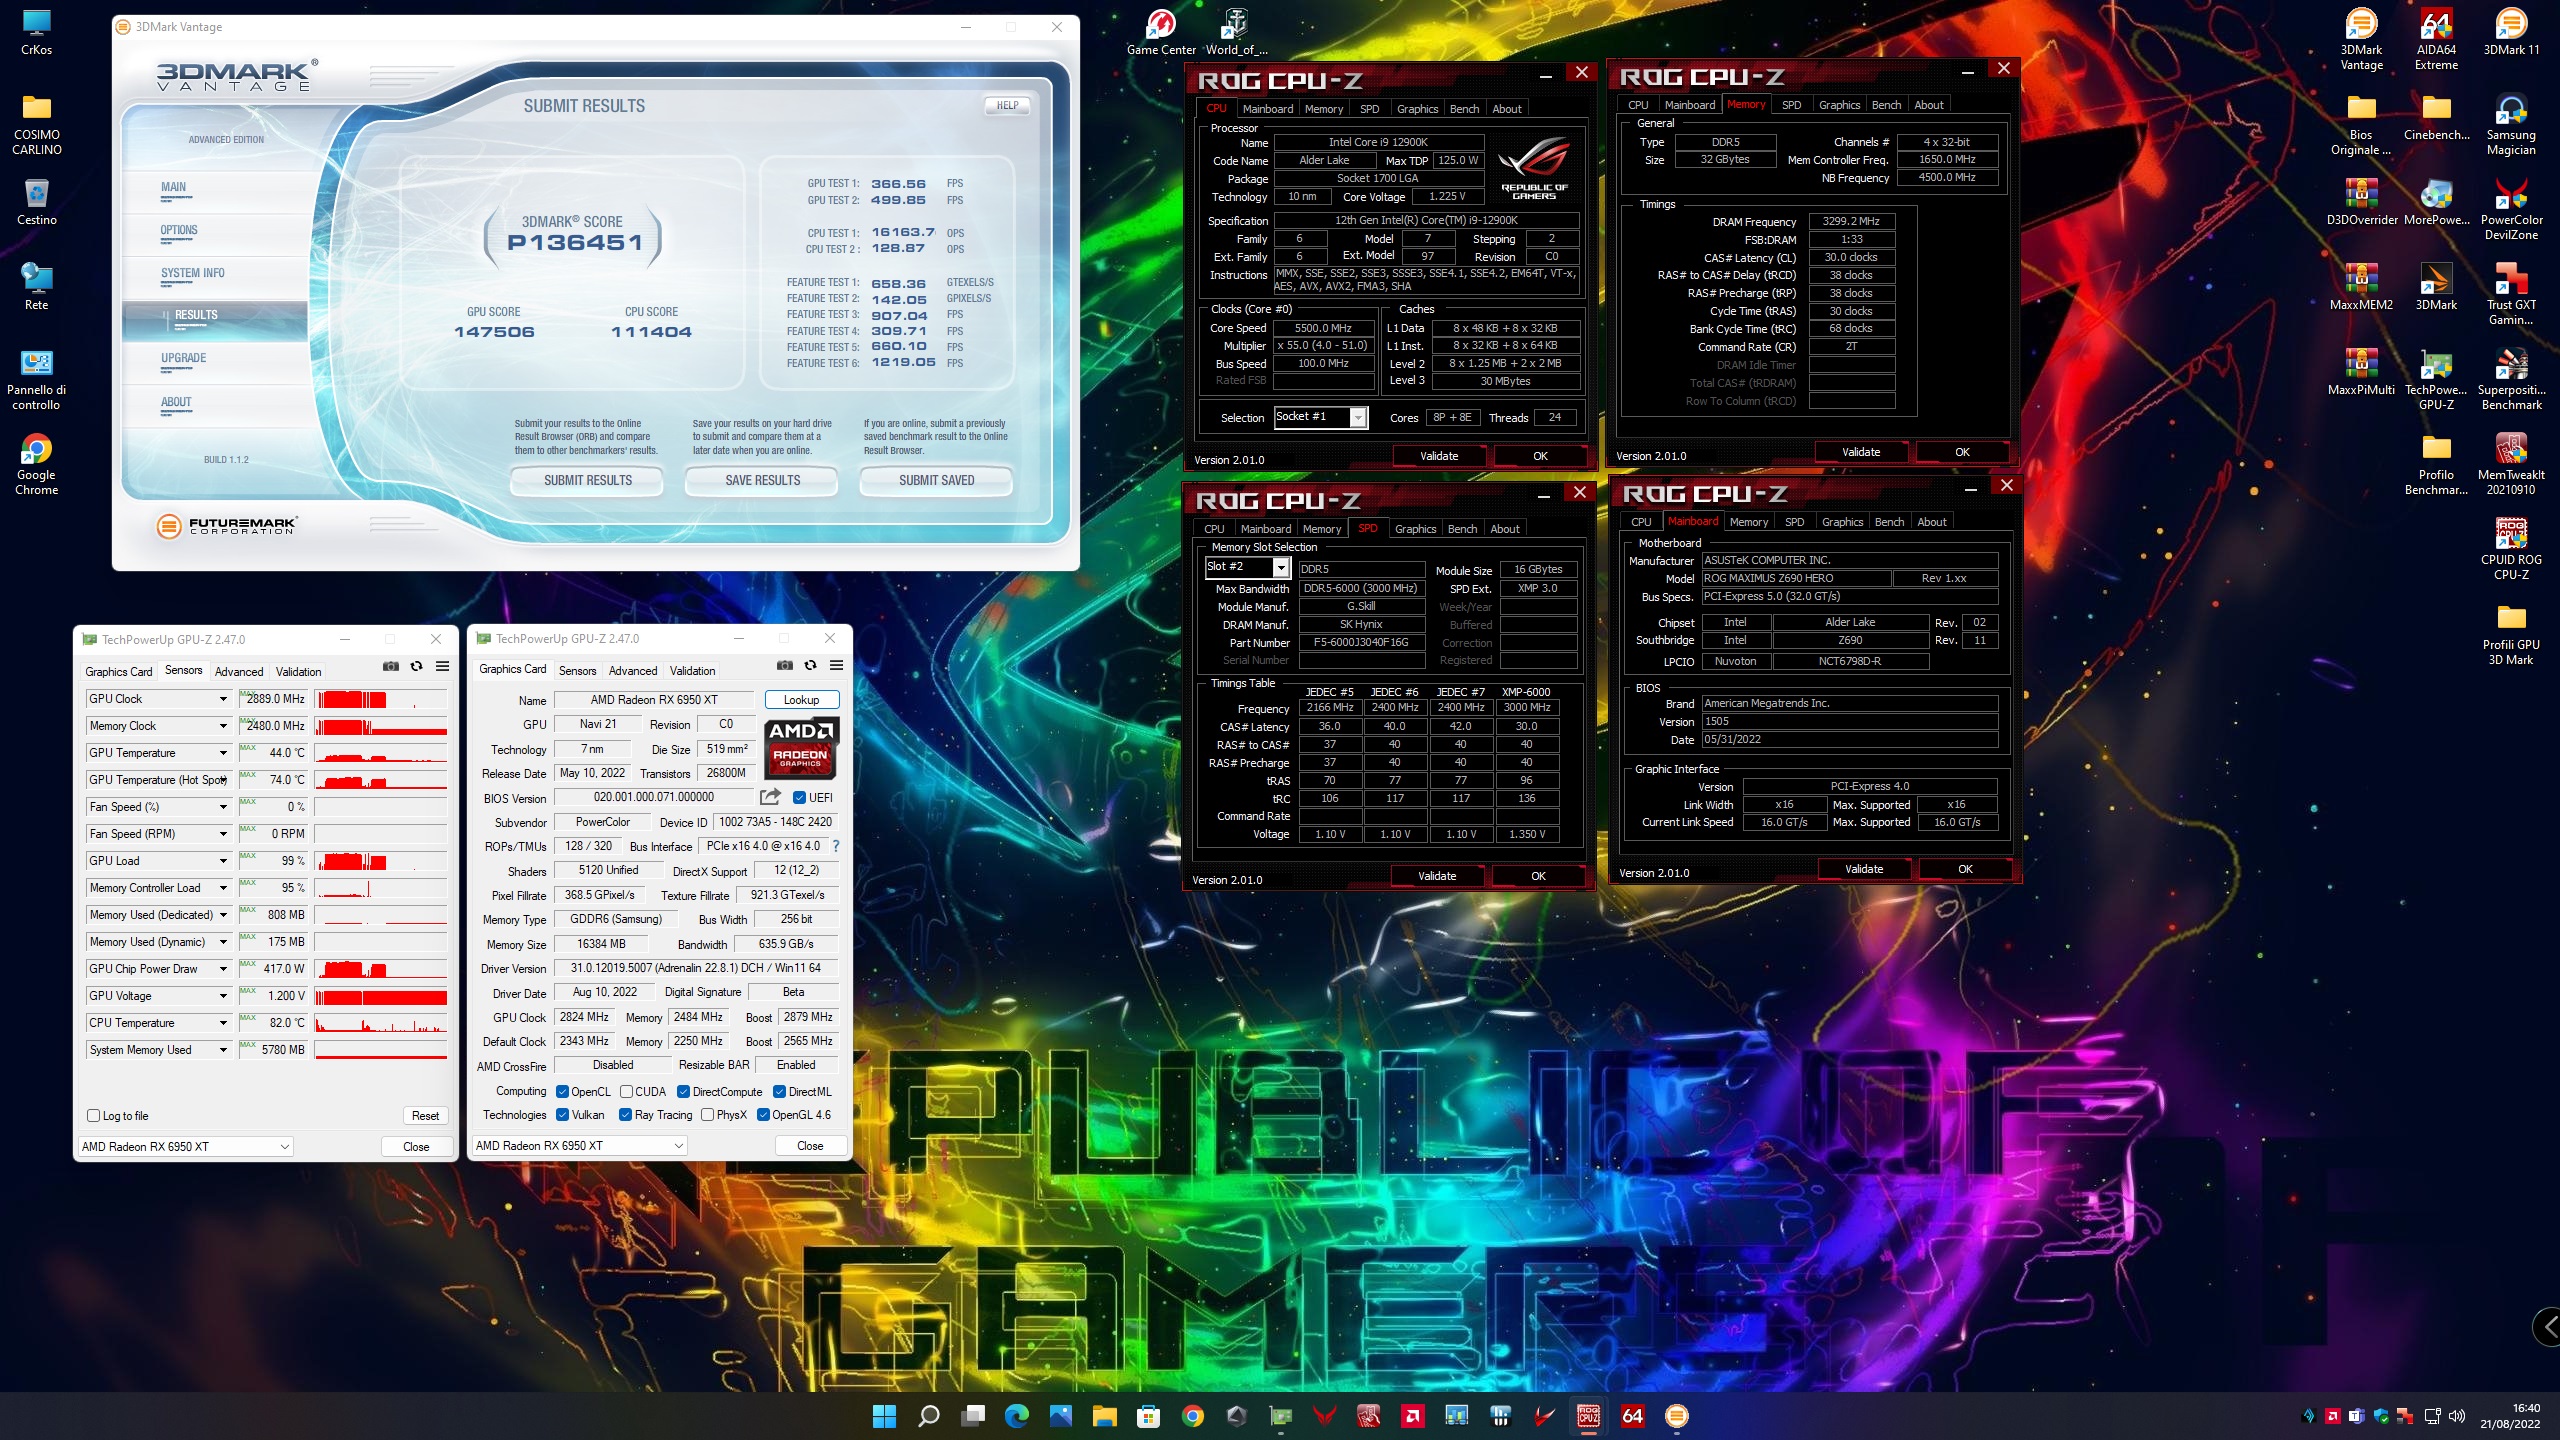Click the BIOS export share icon in GPU-Z
Screen dimensions: 2560x1440
tap(770, 797)
